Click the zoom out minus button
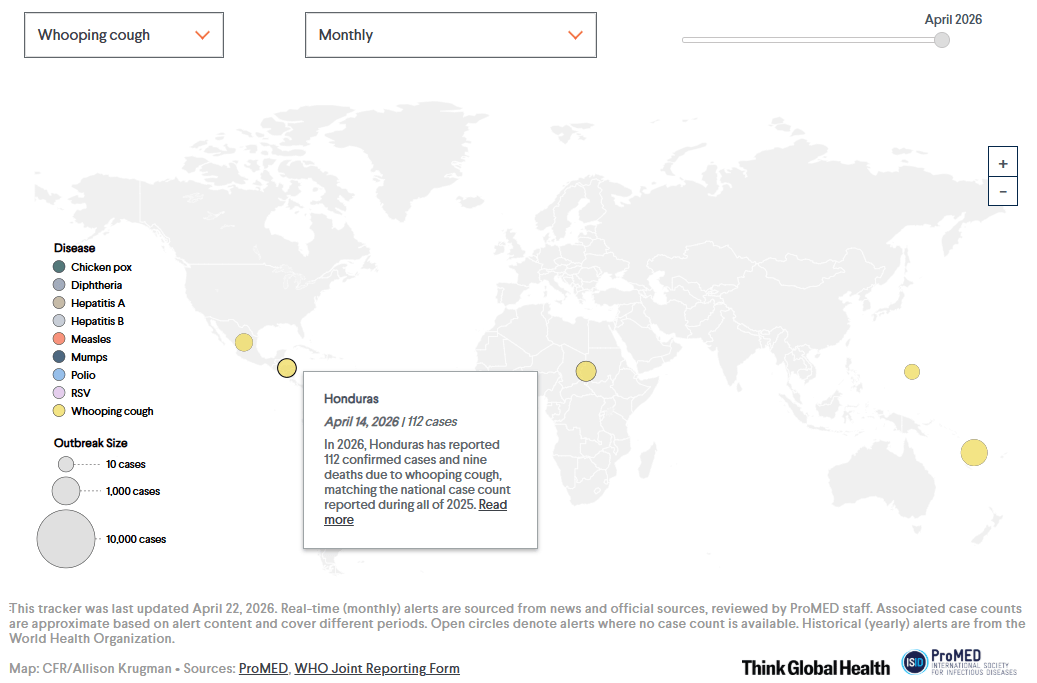 coord(1002,191)
